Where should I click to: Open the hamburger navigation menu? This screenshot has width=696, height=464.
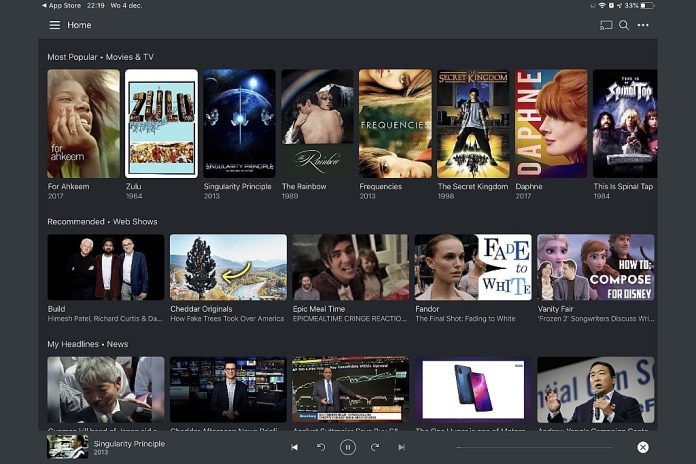[x=55, y=25]
